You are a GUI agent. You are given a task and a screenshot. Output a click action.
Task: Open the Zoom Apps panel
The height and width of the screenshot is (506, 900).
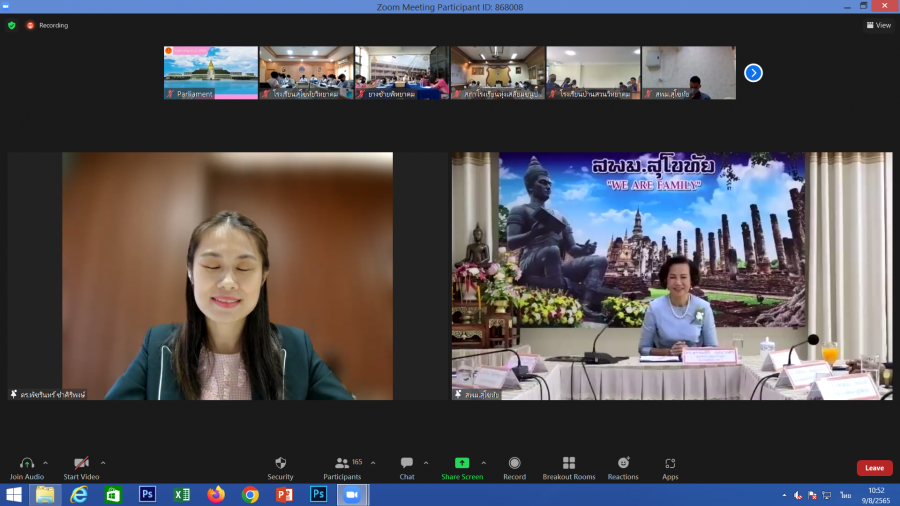click(x=670, y=464)
